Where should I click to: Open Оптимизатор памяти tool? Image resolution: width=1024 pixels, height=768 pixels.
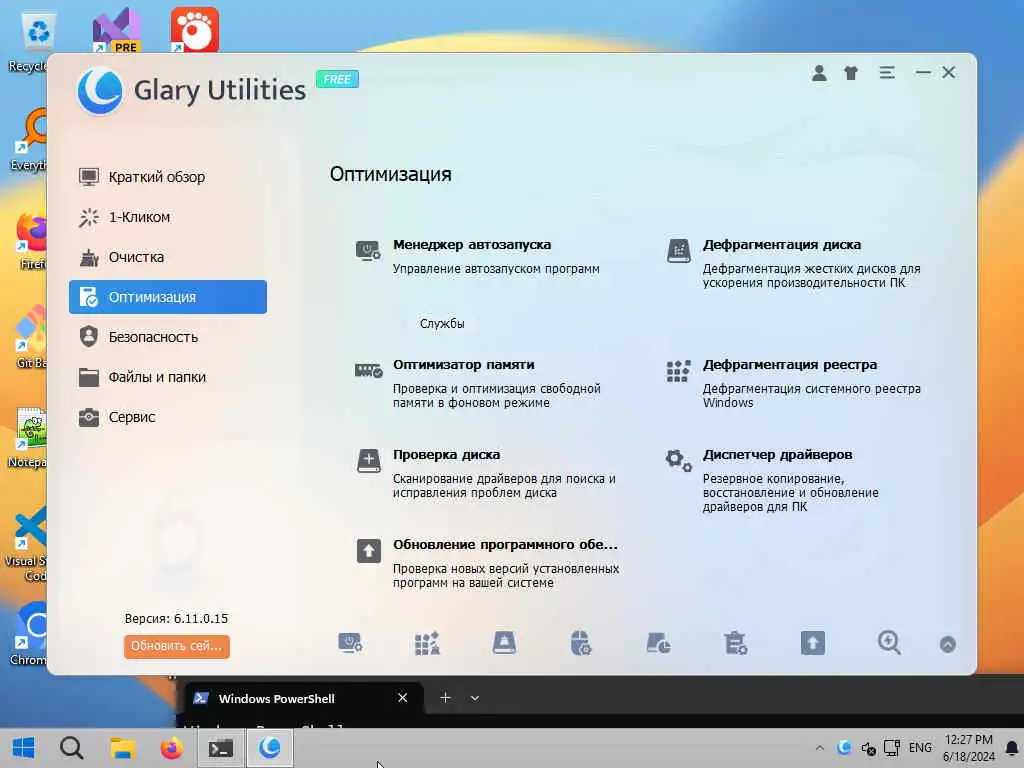click(464, 365)
